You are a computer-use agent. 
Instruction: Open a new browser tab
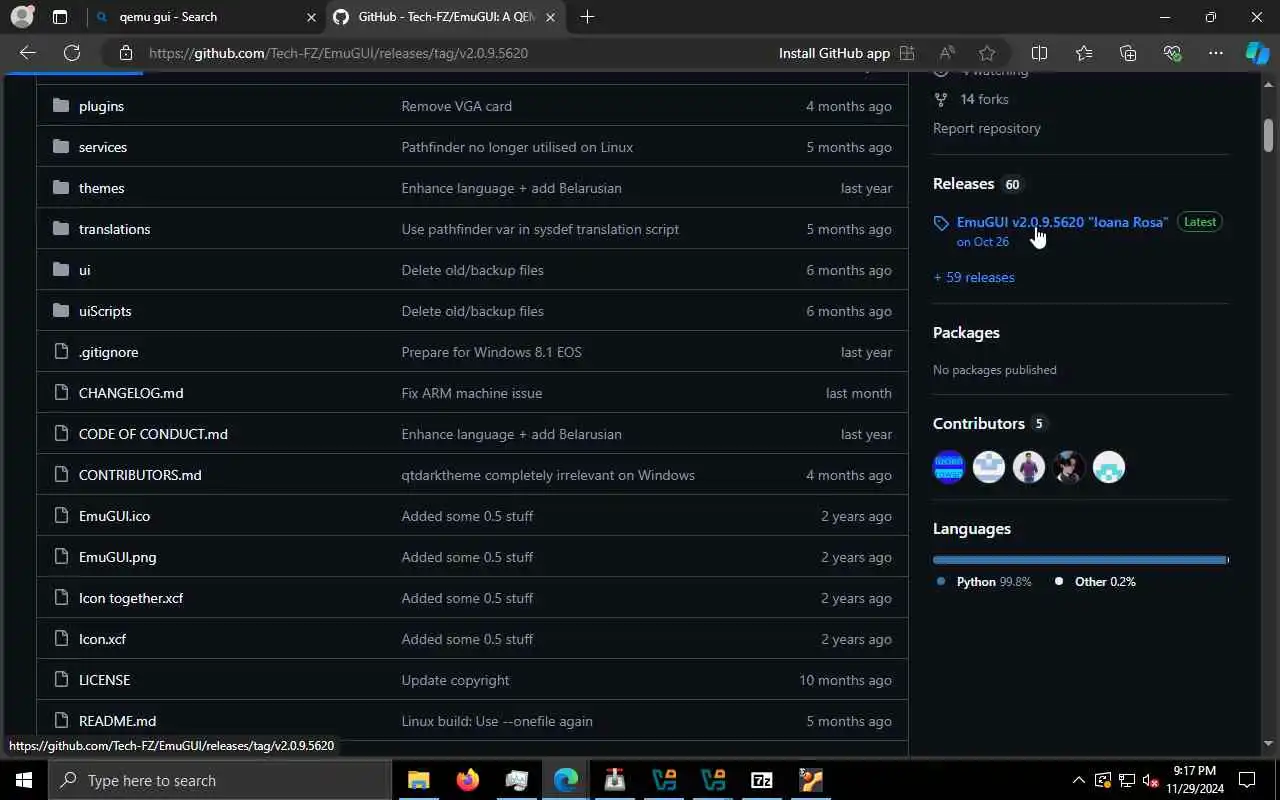(x=587, y=17)
